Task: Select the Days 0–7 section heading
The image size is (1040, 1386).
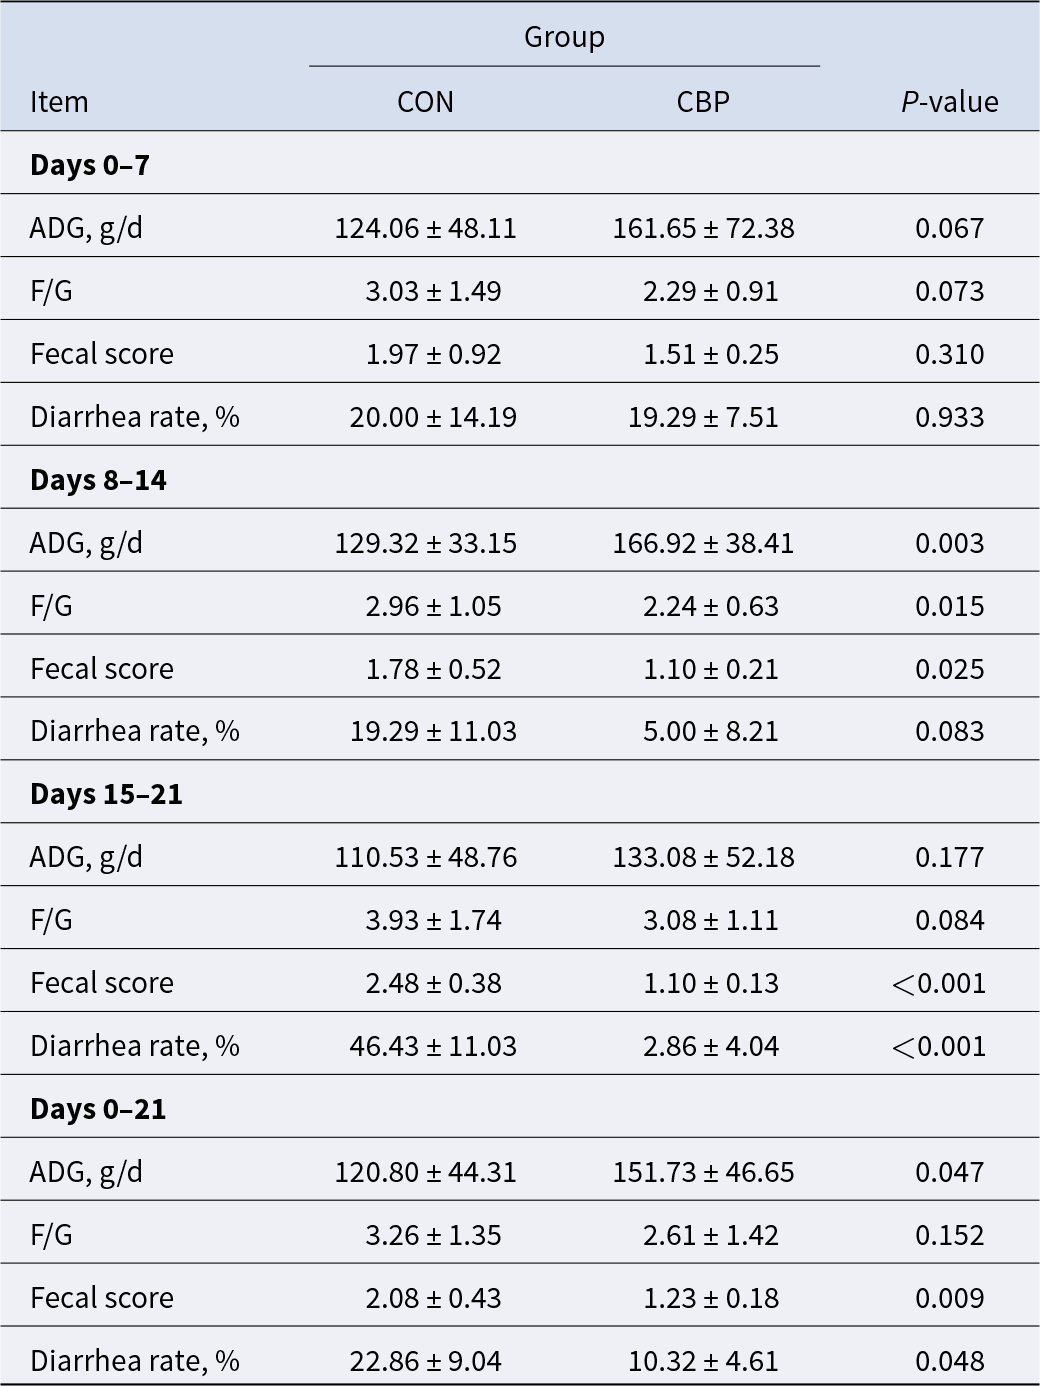Action: (x=90, y=165)
